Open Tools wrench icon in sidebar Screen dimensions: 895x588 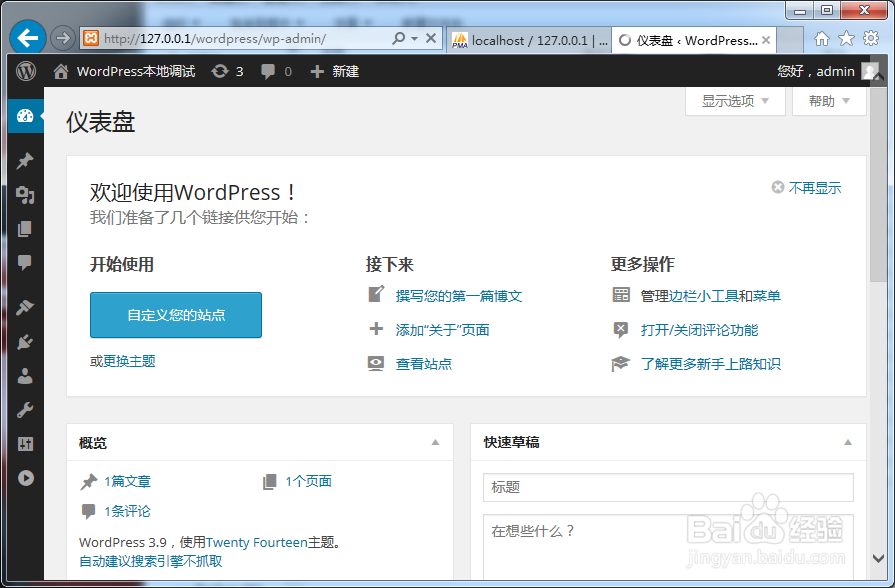click(25, 410)
